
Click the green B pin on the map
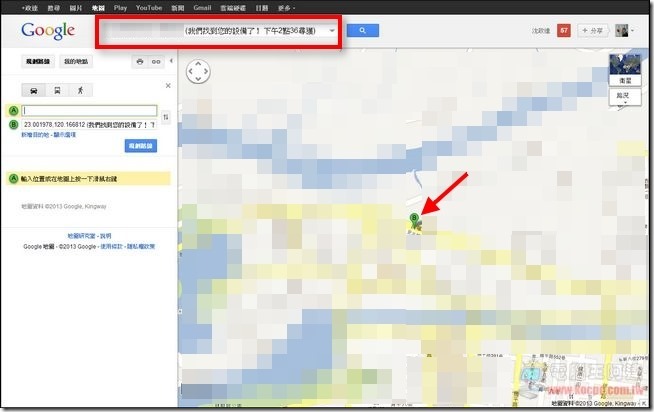[414, 219]
